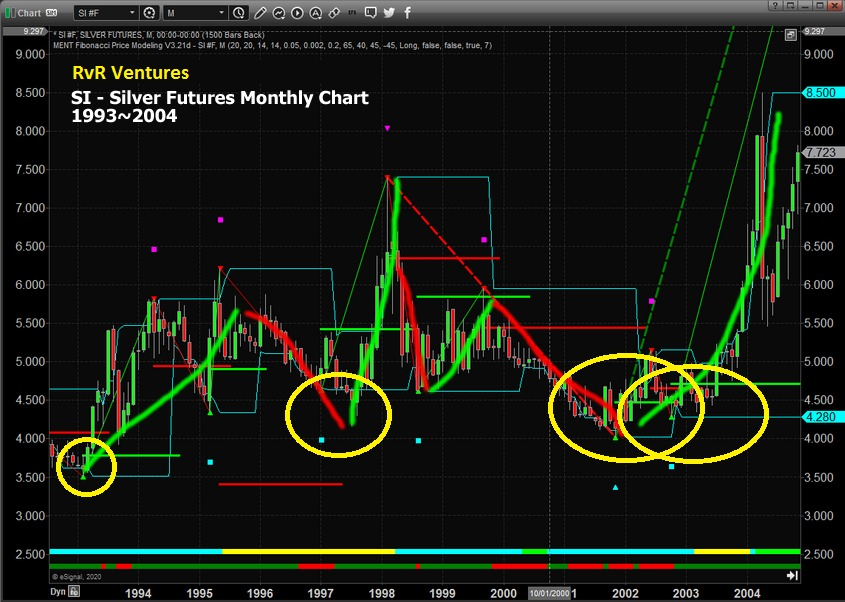The height and width of the screenshot is (602, 845).
Task: Share chart on Facebook
Action: coord(406,13)
